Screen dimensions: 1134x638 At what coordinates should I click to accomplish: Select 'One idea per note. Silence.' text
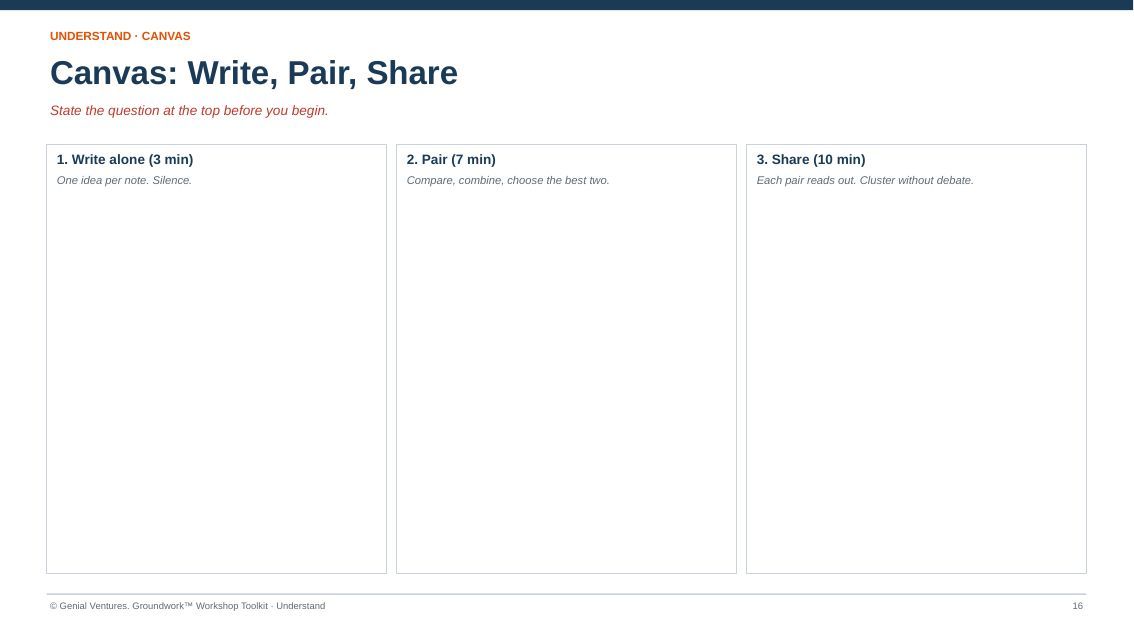click(124, 180)
